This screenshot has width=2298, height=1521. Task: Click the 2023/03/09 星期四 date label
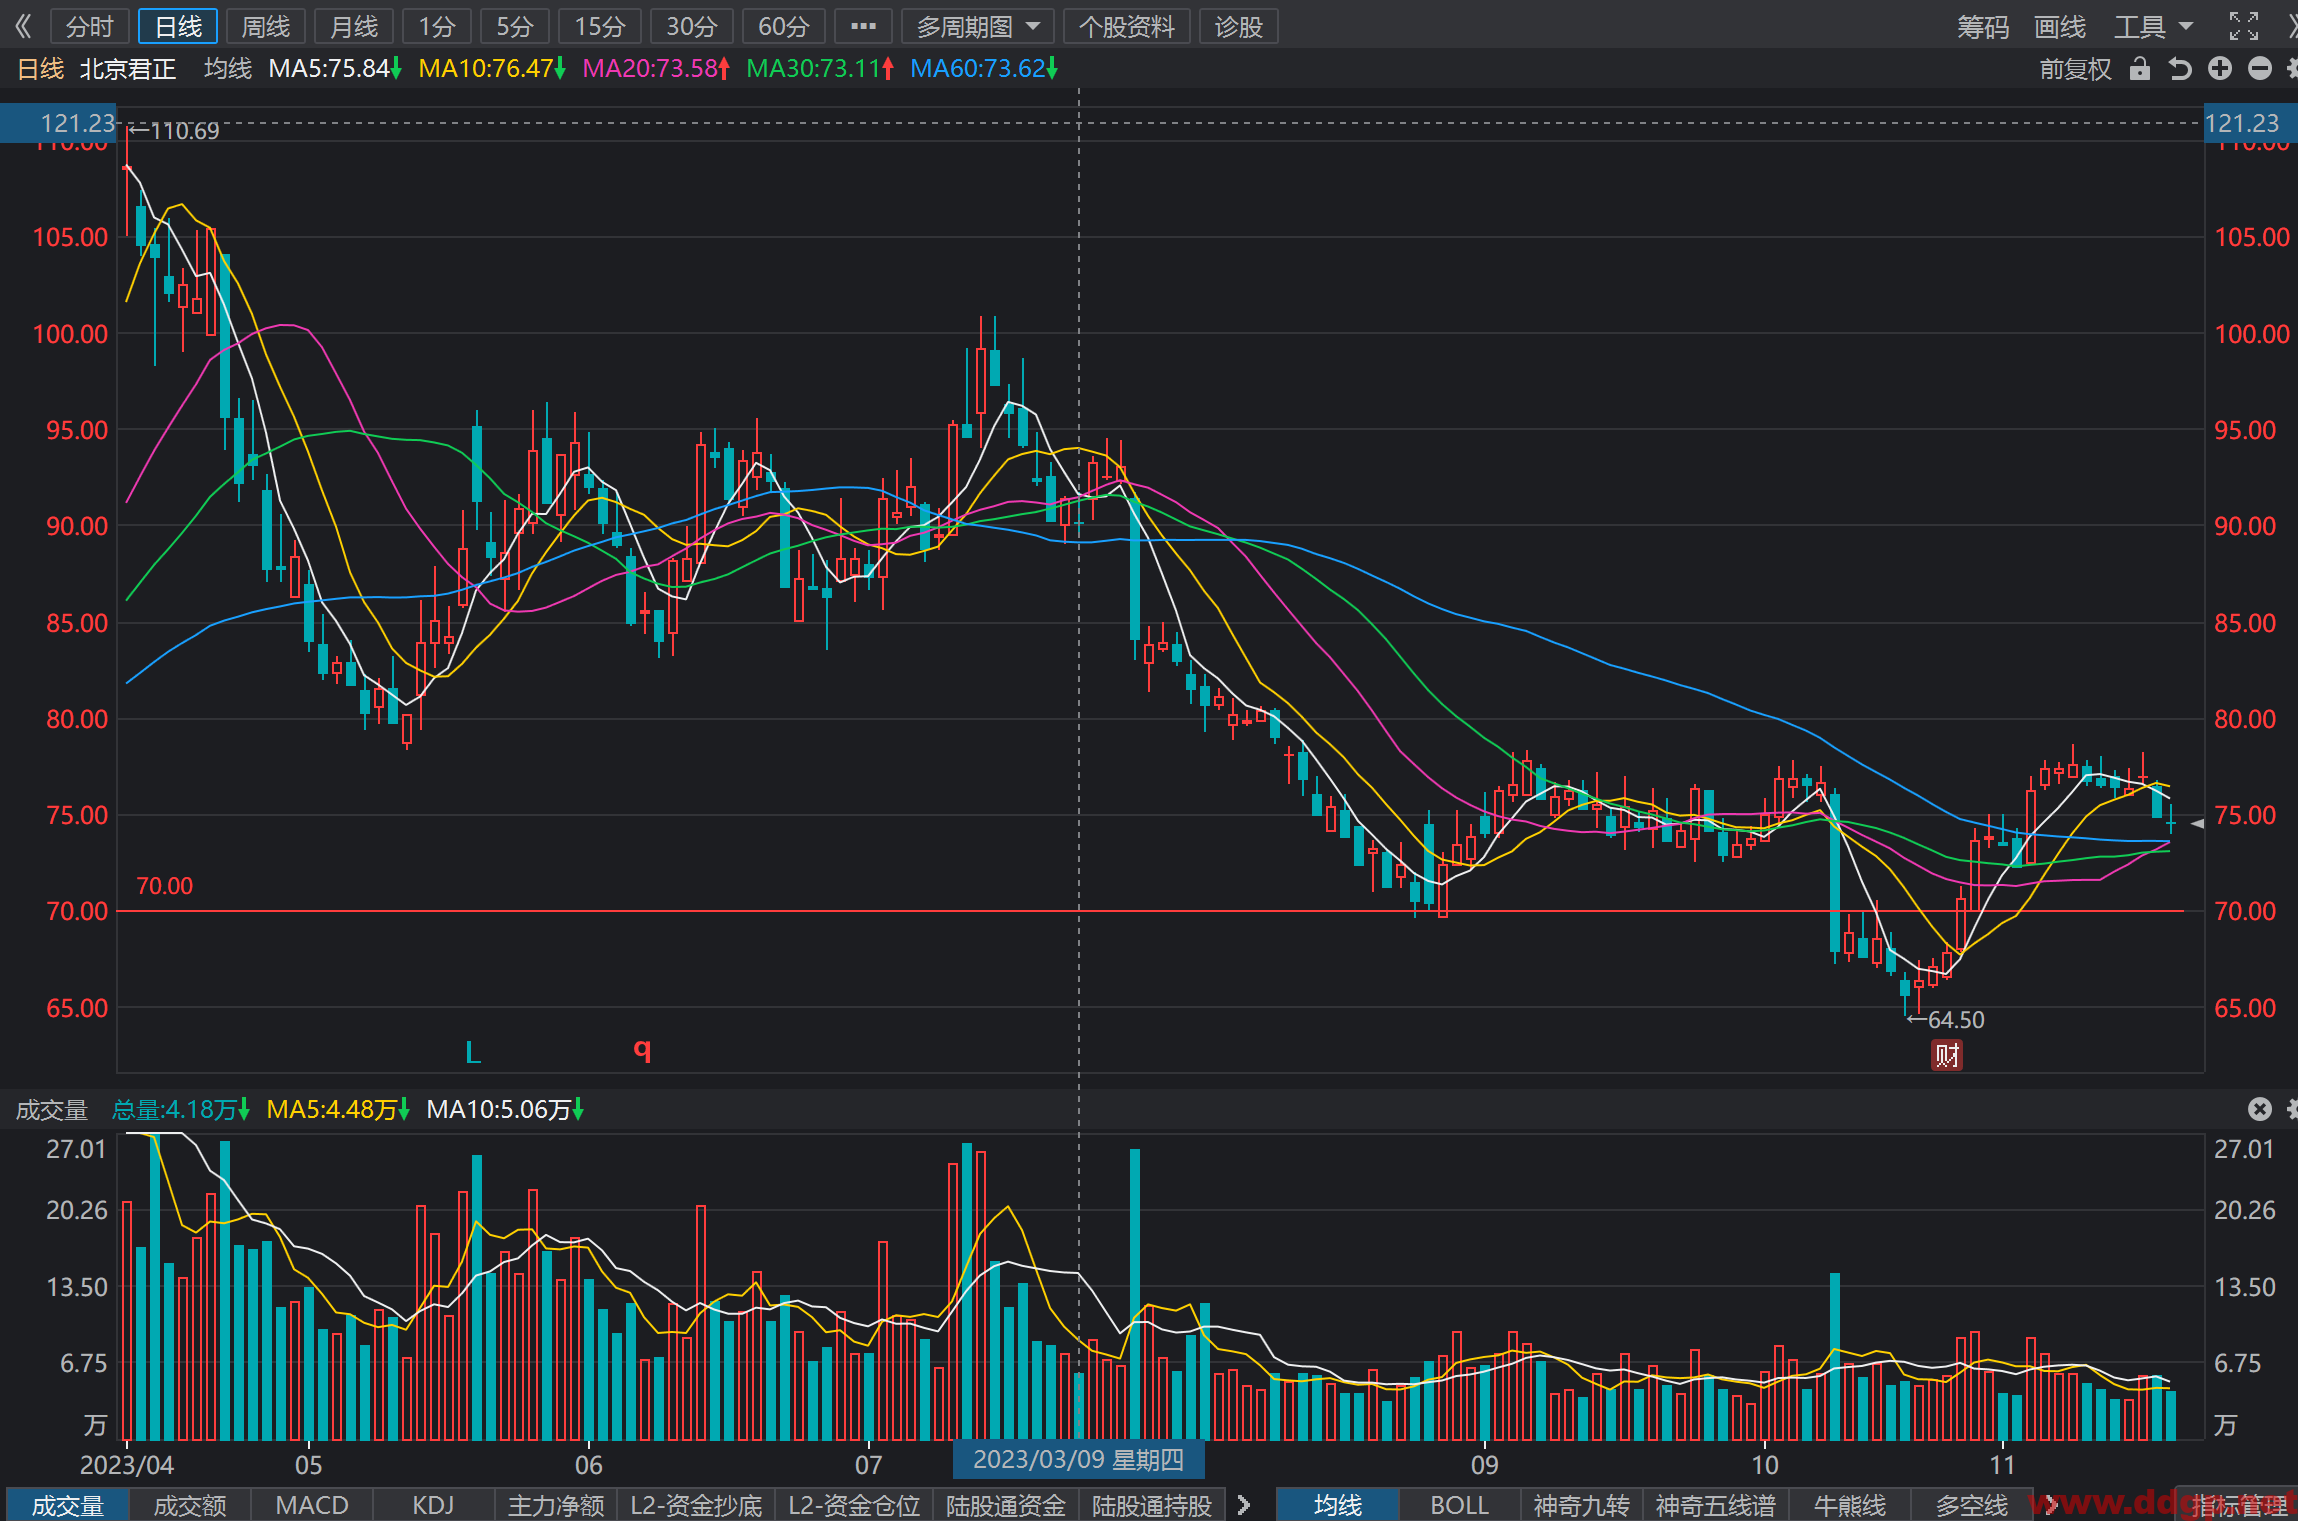pos(1078,1460)
